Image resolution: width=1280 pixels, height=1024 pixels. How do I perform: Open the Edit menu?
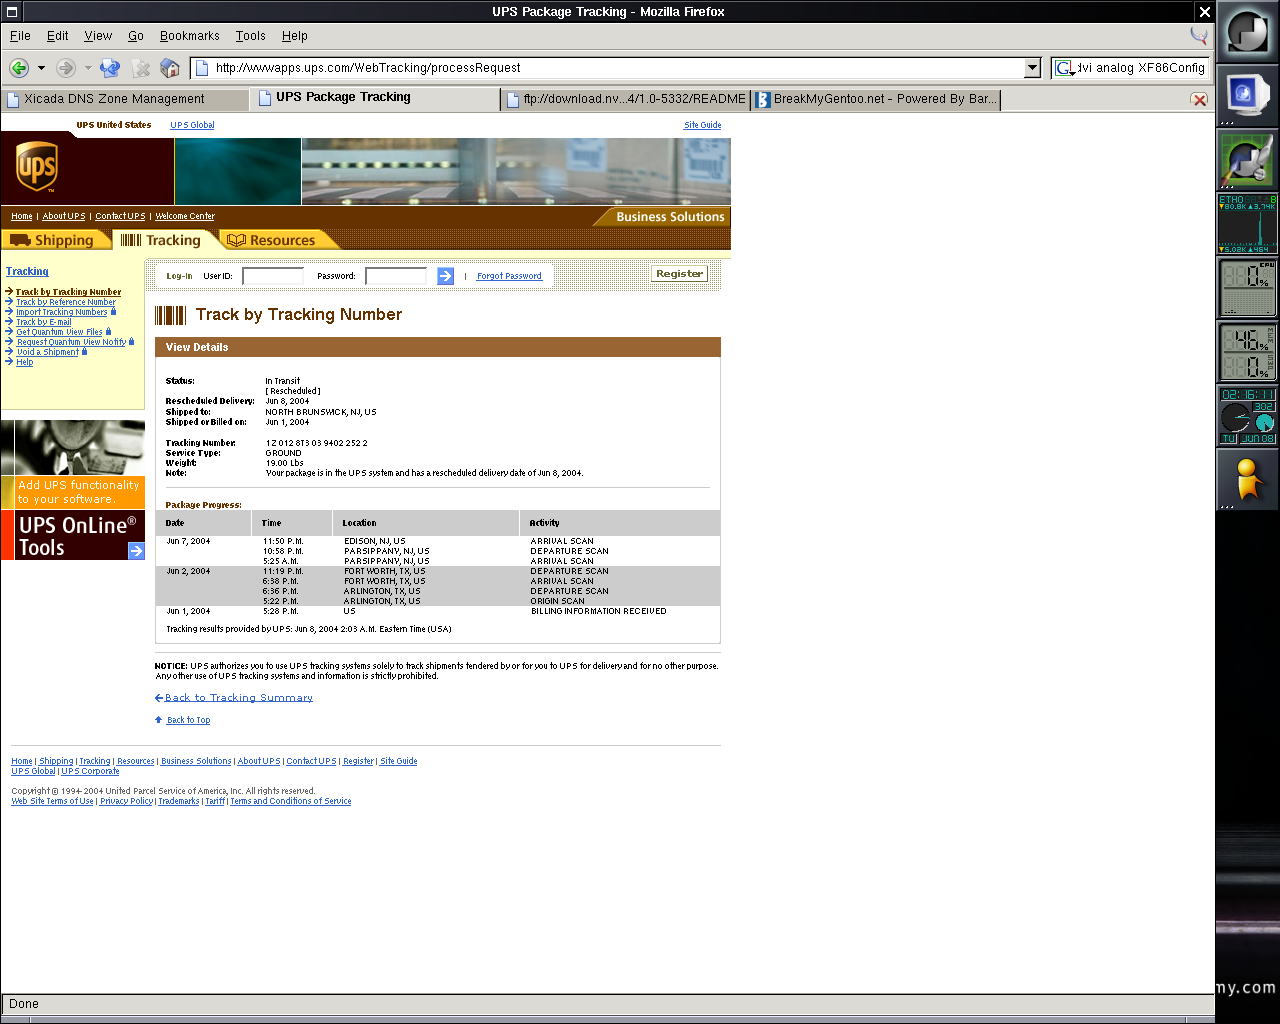[x=58, y=36]
